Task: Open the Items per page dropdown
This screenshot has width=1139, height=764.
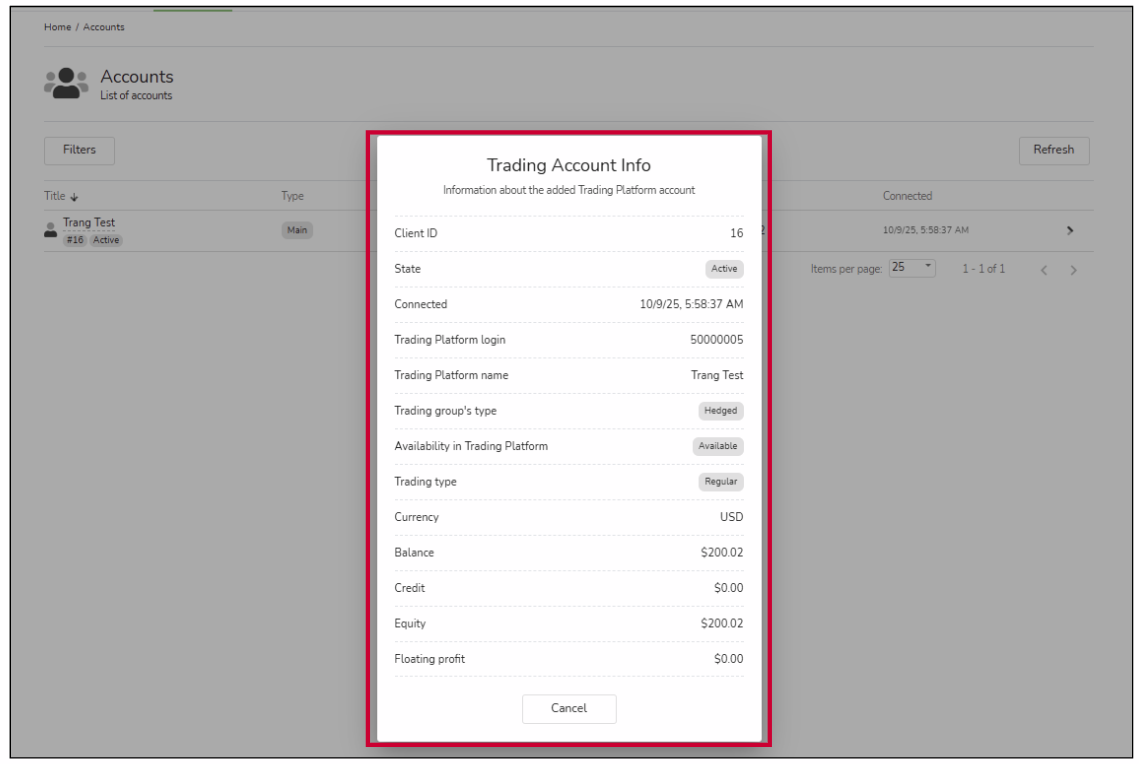Action: tap(912, 269)
